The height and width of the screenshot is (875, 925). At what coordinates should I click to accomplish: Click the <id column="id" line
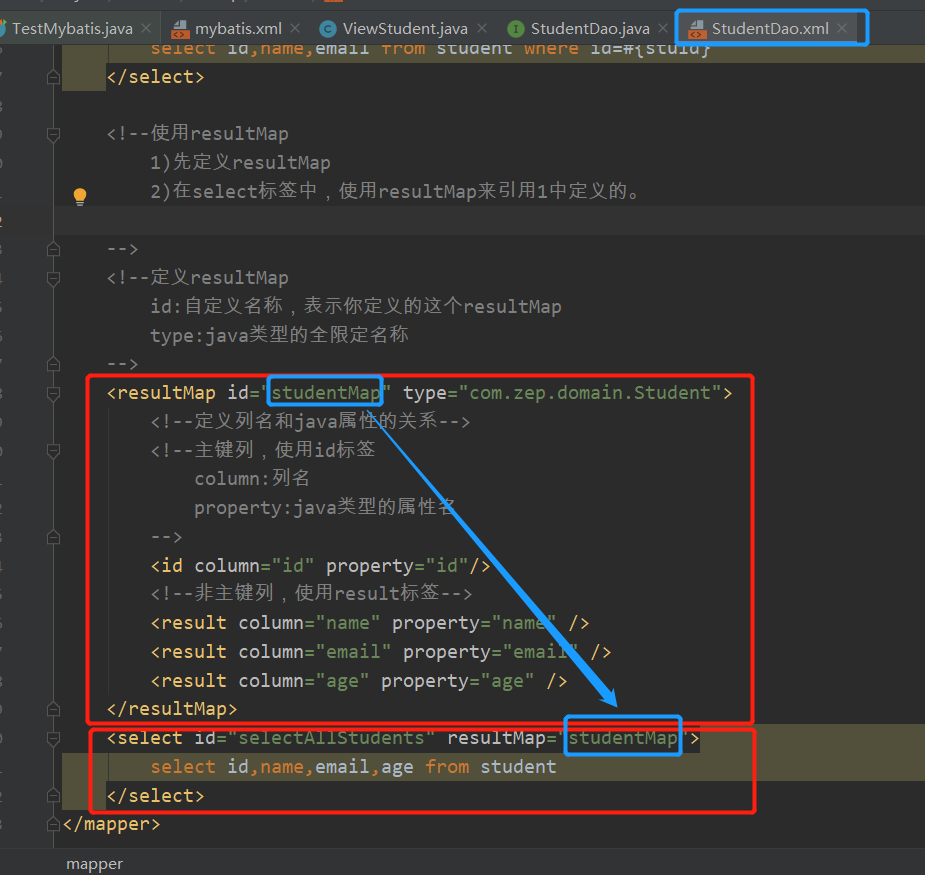click(x=321, y=566)
